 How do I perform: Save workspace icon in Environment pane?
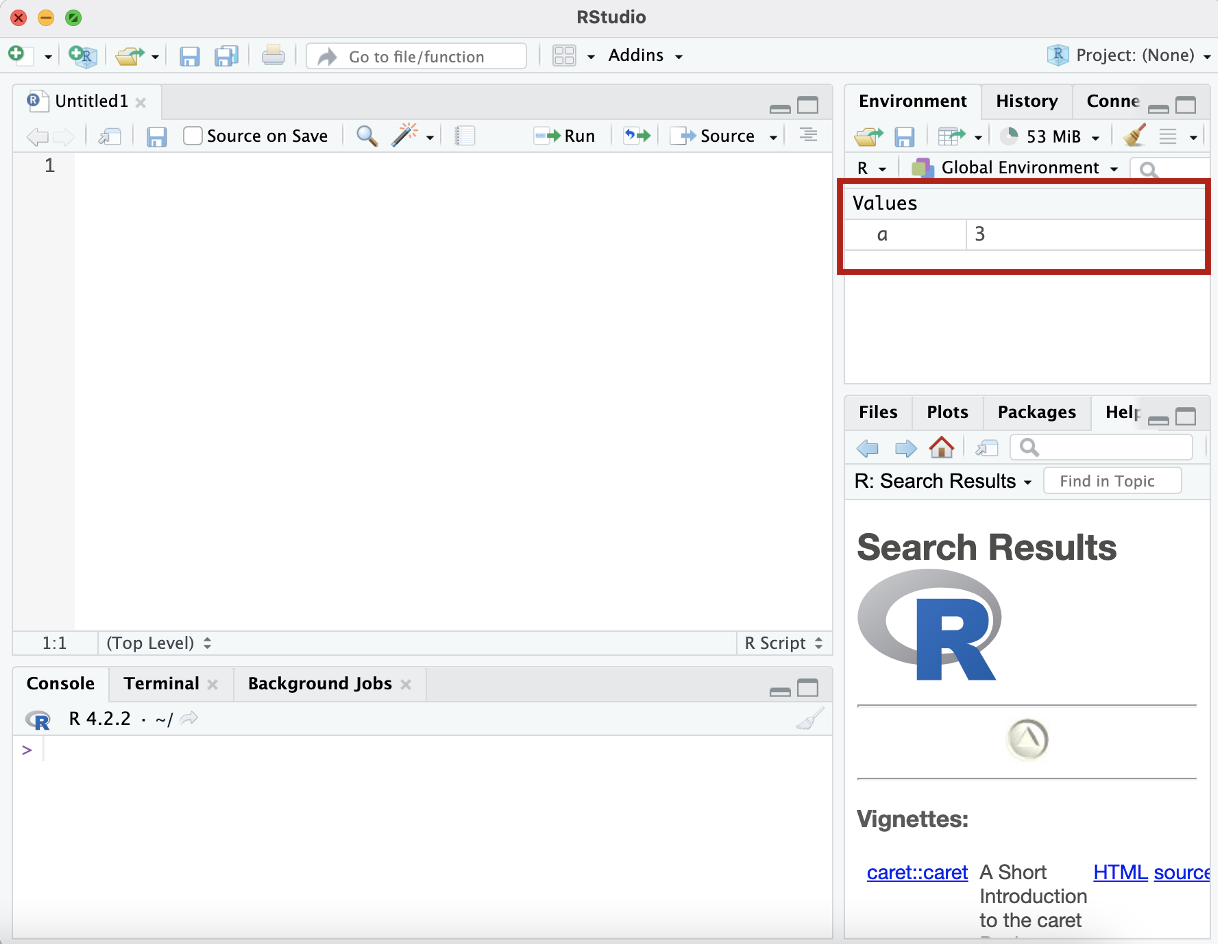[x=904, y=136]
